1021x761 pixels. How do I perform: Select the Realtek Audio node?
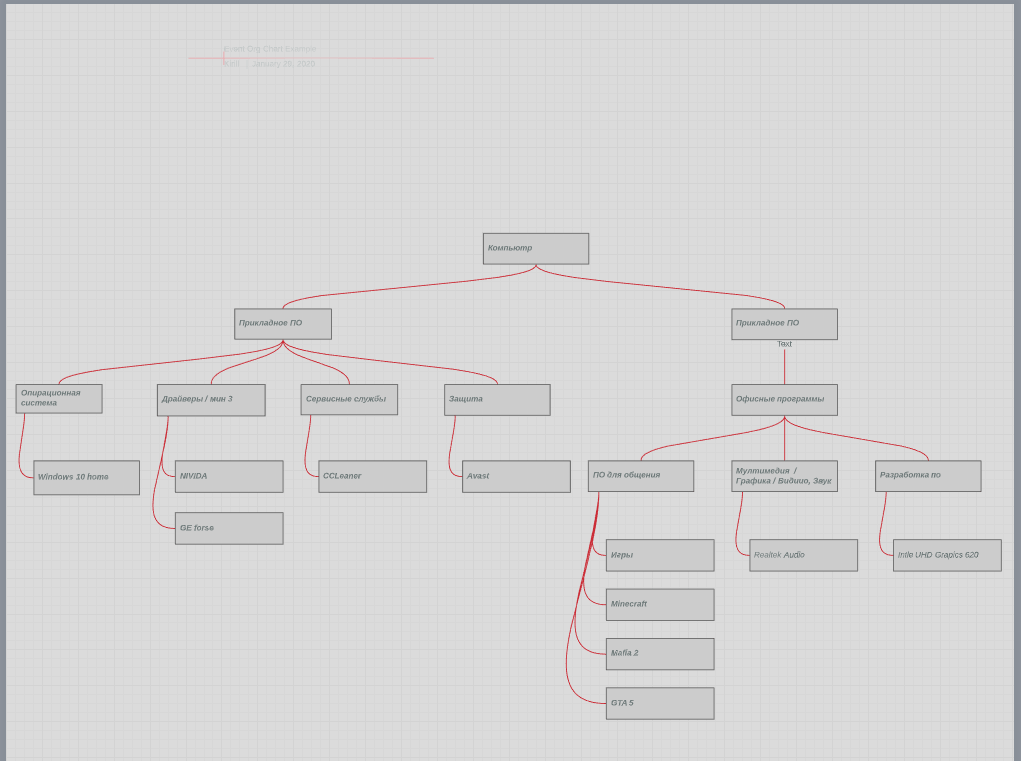pos(803,556)
